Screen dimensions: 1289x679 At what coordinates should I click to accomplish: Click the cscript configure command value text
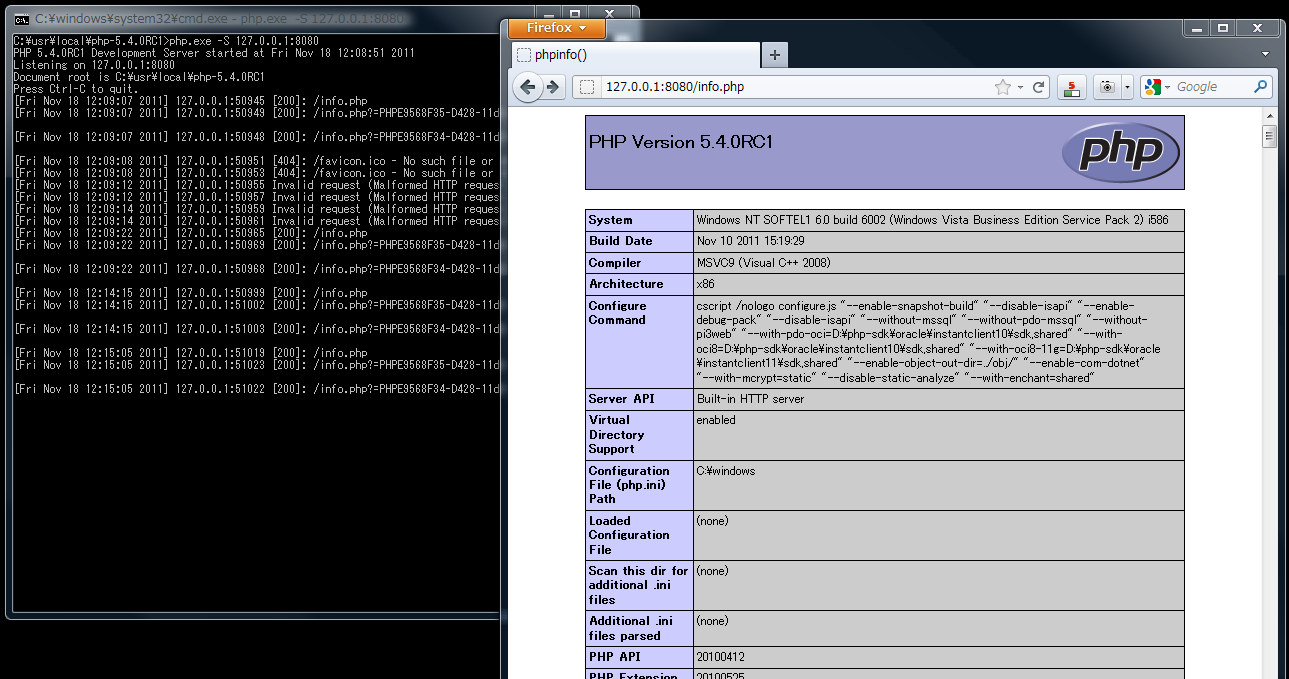point(929,342)
